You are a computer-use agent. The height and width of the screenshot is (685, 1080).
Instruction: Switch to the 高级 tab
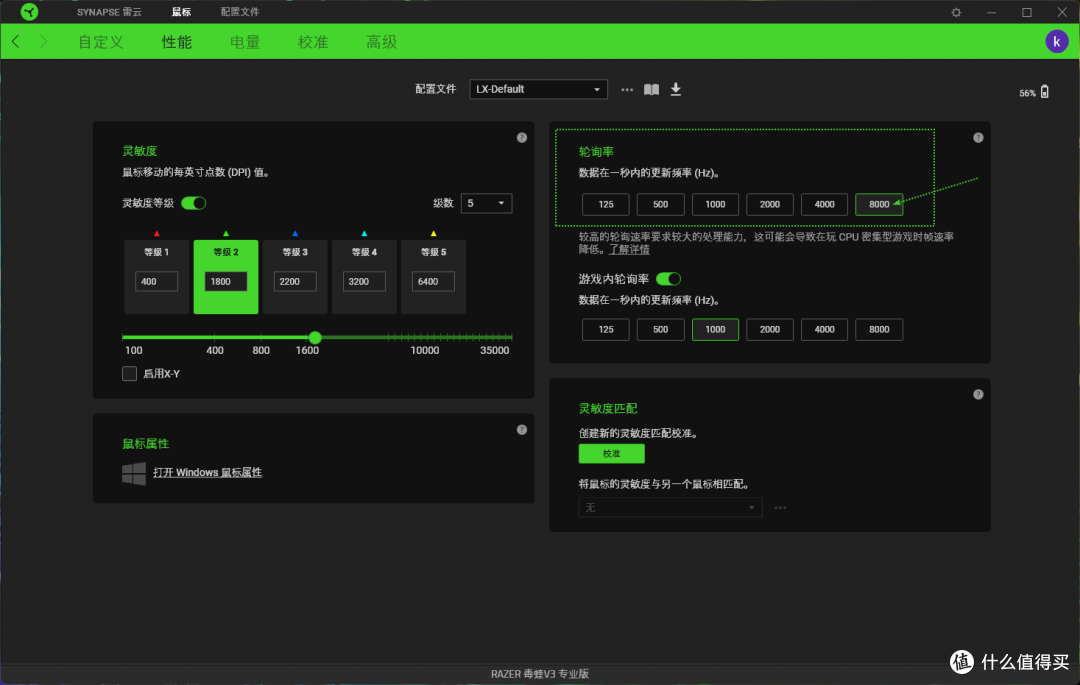[x=382, y=42]
